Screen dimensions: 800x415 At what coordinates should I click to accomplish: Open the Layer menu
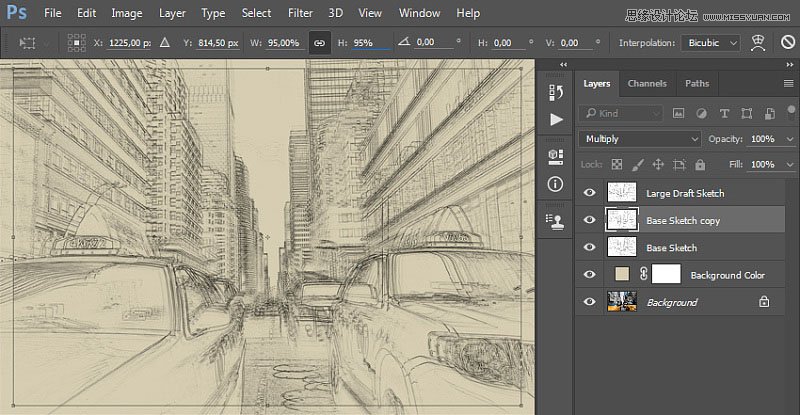[x=172, y=13]
